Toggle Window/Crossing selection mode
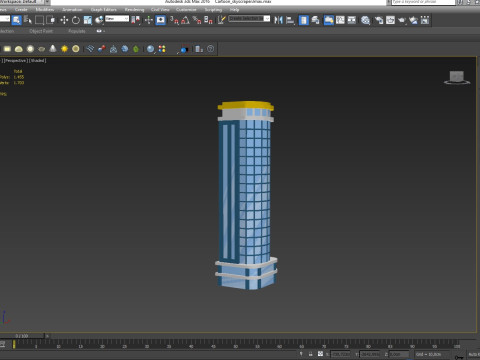Screen dimensions: 480x360 pos(51,20)
